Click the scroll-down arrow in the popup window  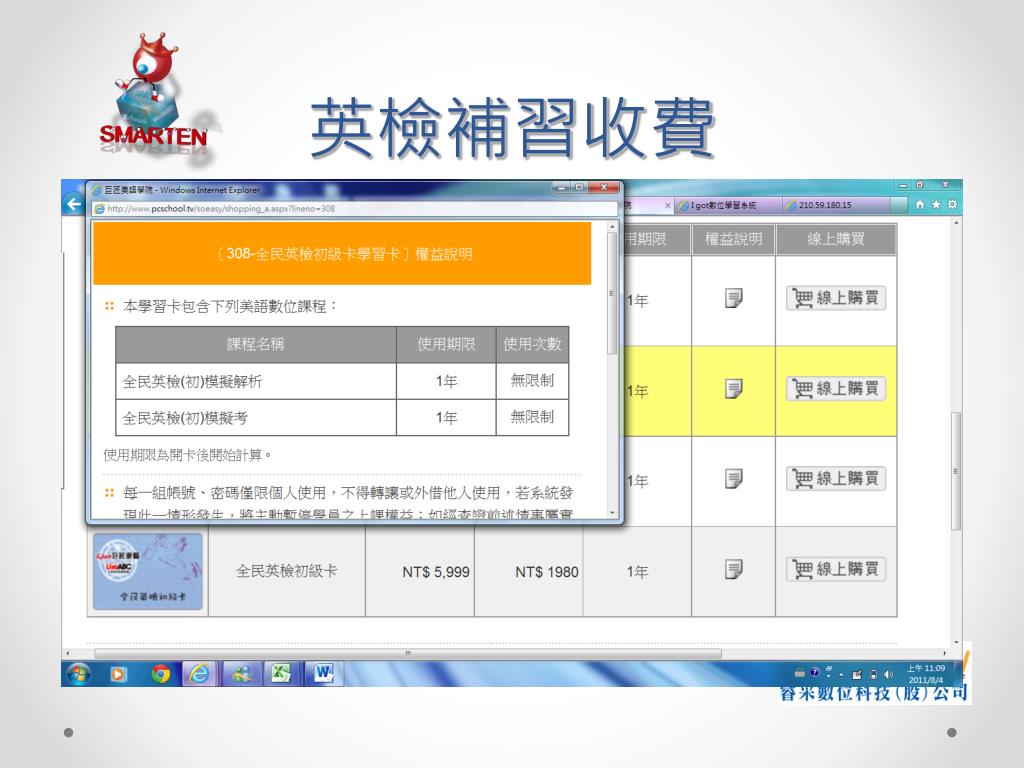[x=613, y=513]
